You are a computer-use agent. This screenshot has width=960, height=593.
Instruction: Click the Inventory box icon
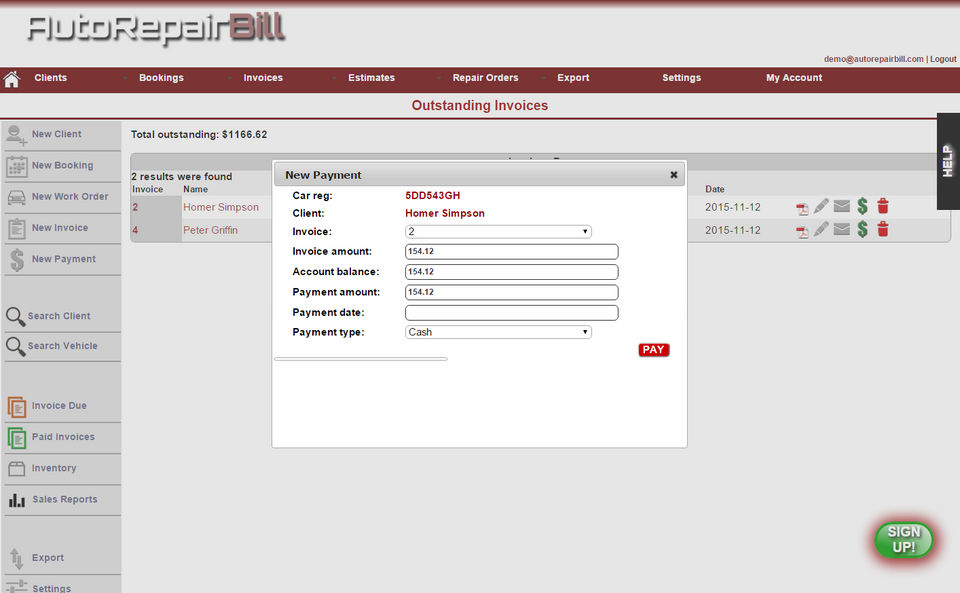pyautogui.click(x=17, y=469)
